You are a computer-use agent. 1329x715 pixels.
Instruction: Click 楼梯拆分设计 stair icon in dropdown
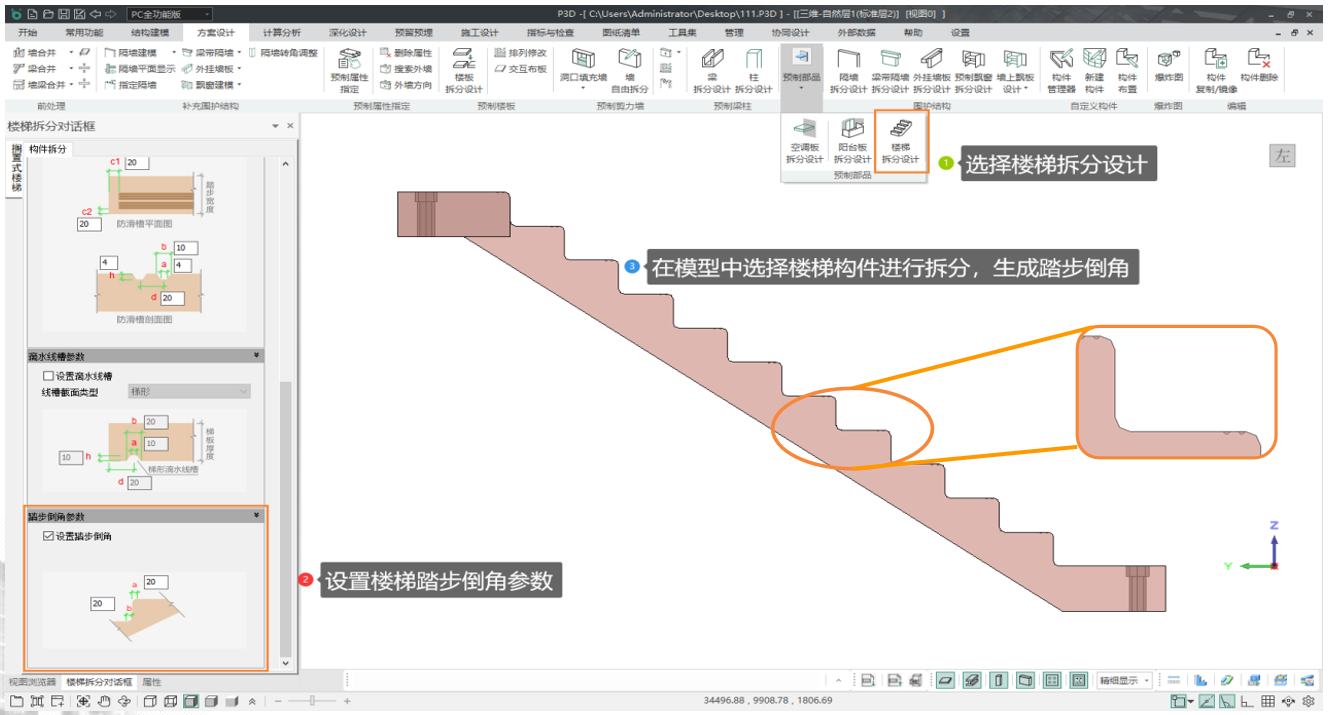click(x=900, y=129)
